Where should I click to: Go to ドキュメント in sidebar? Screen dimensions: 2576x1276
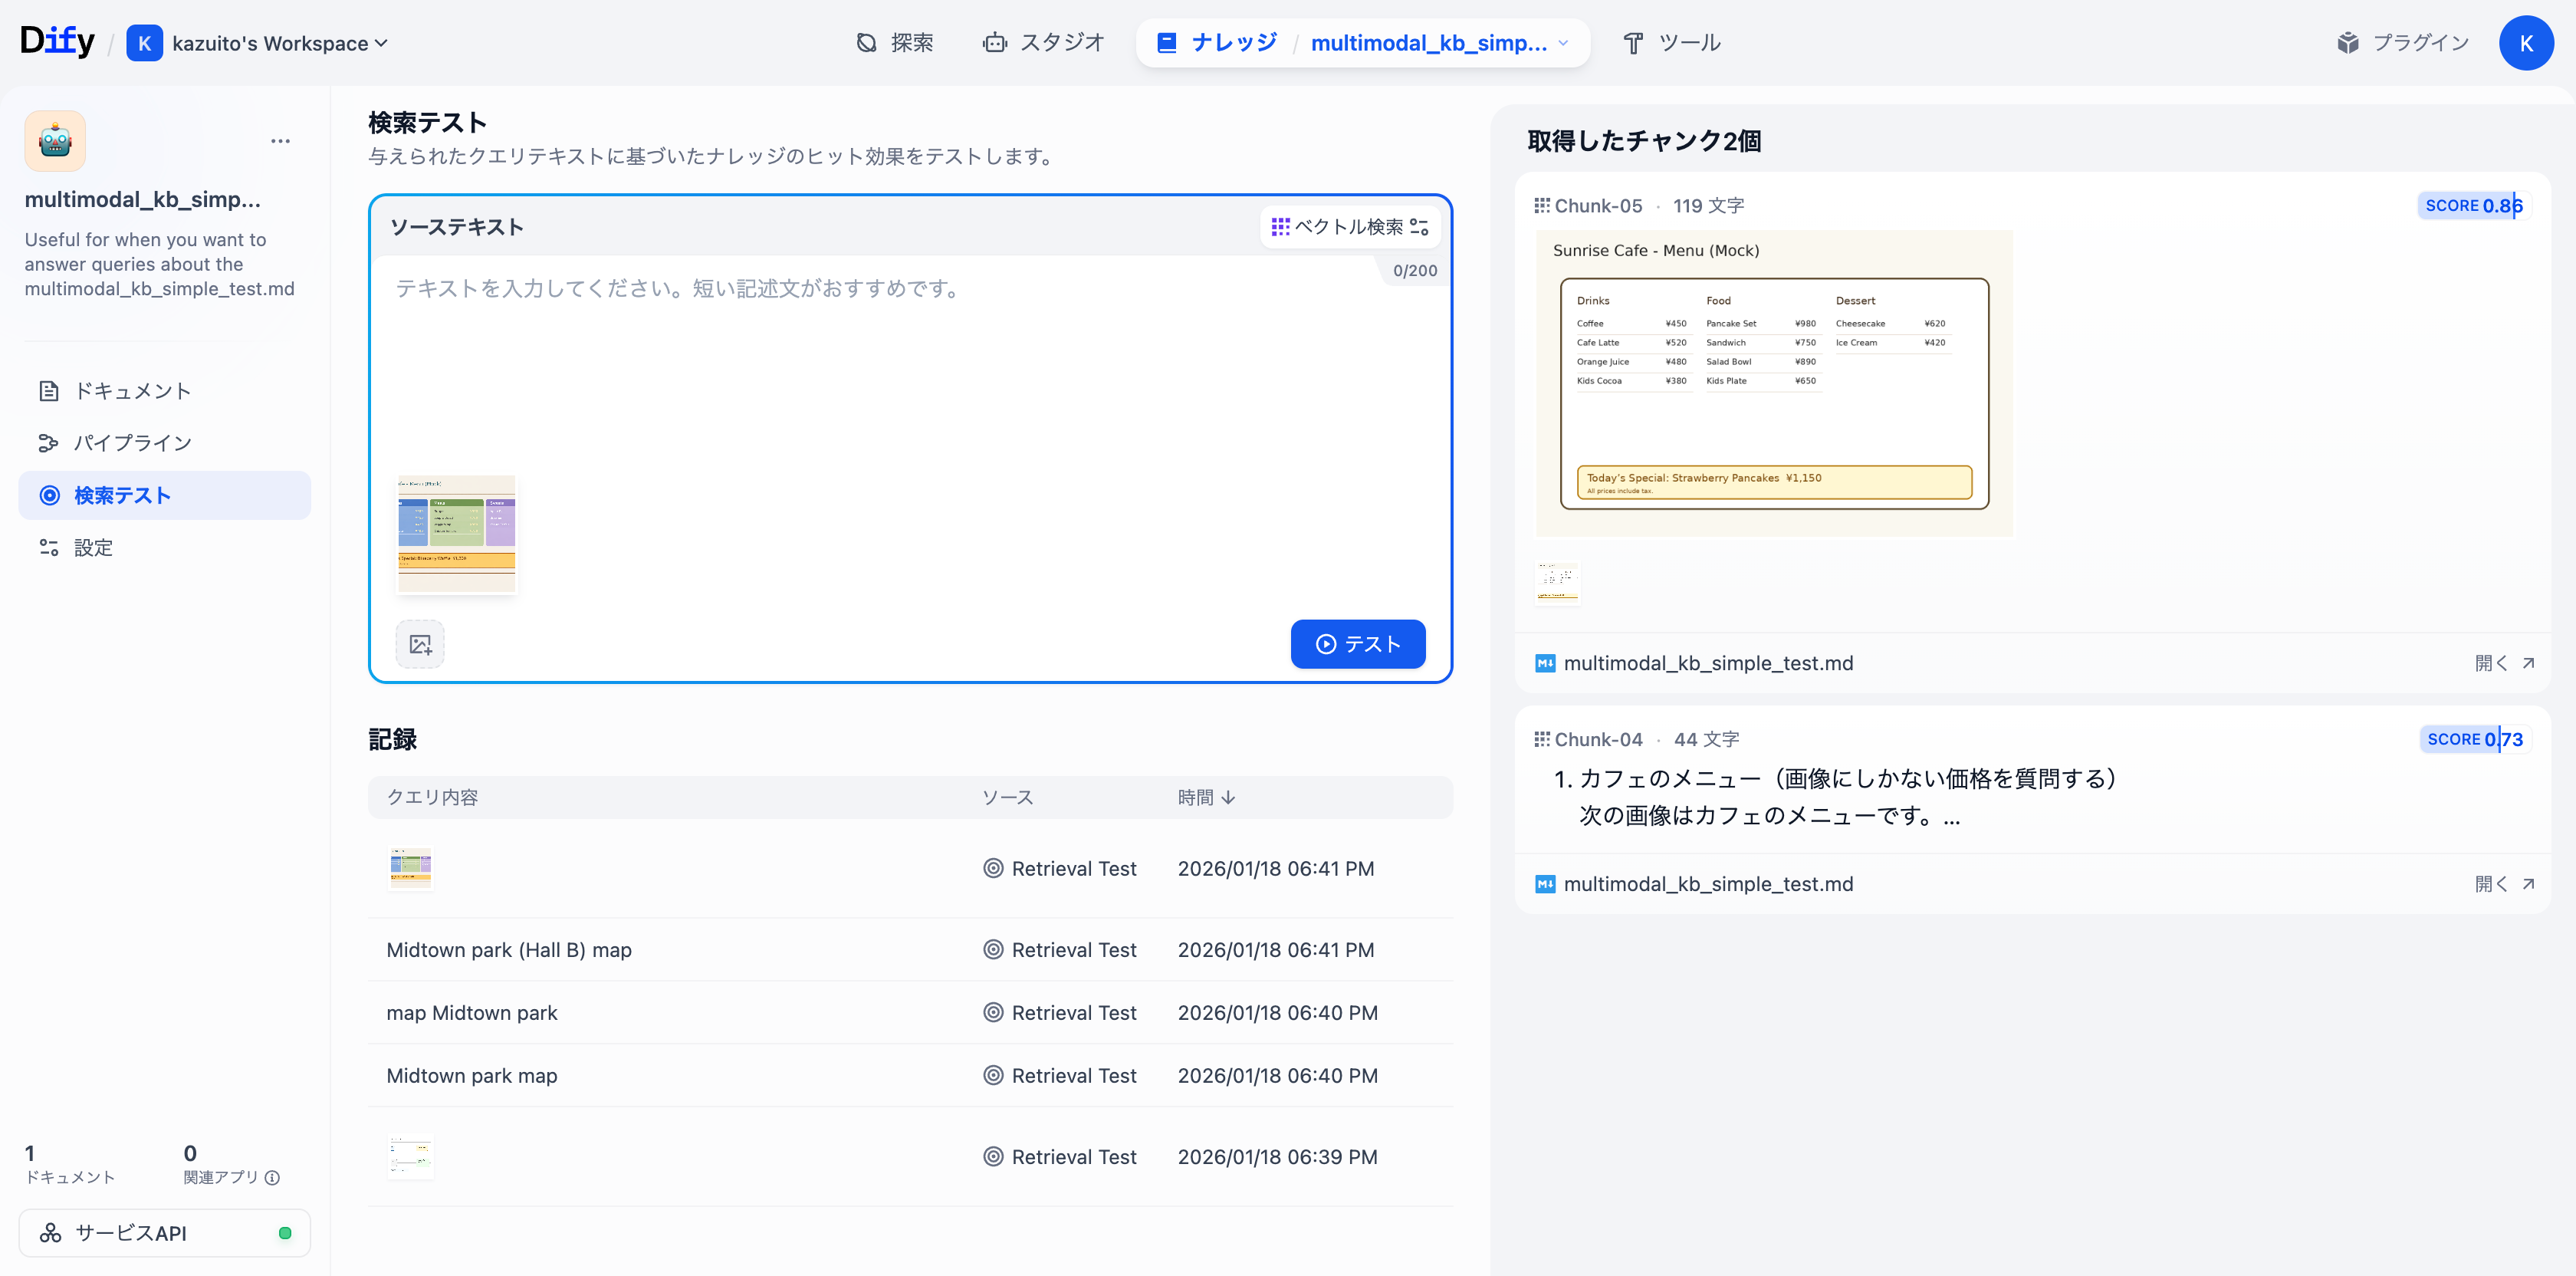click(x=132, y=391)
